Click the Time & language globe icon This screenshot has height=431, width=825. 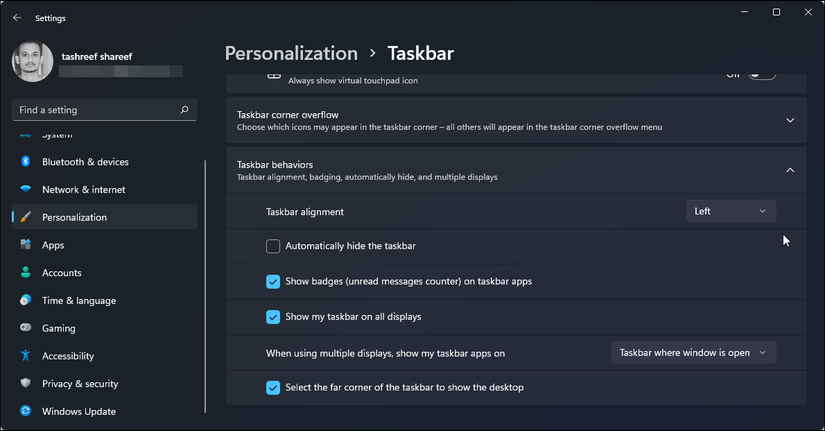(x=25, y=301)
